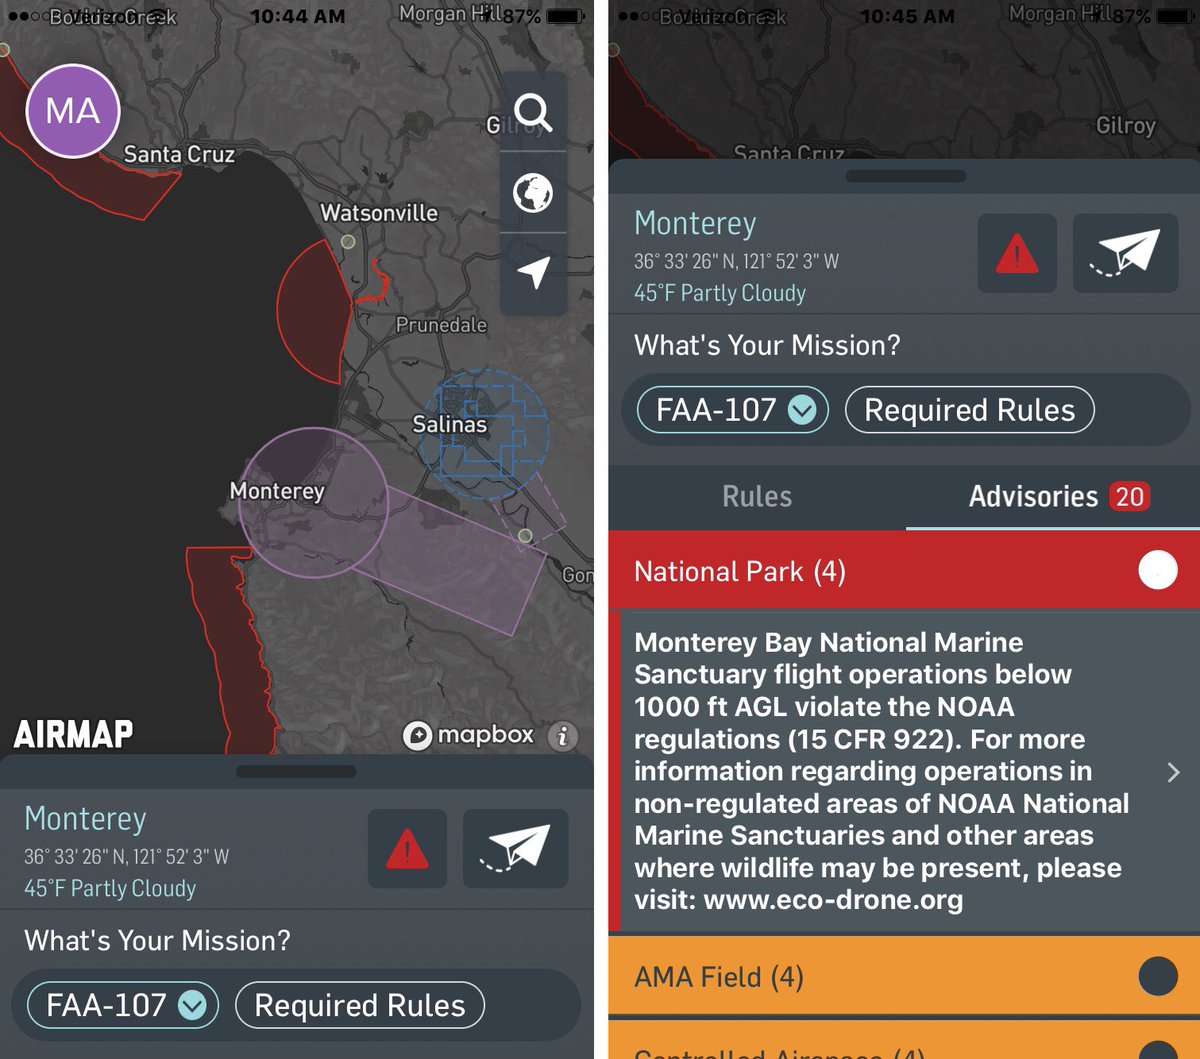Screen dimensions: 1200x1059
Task: Tap the left screen panel drag handle
Action: 296,771
